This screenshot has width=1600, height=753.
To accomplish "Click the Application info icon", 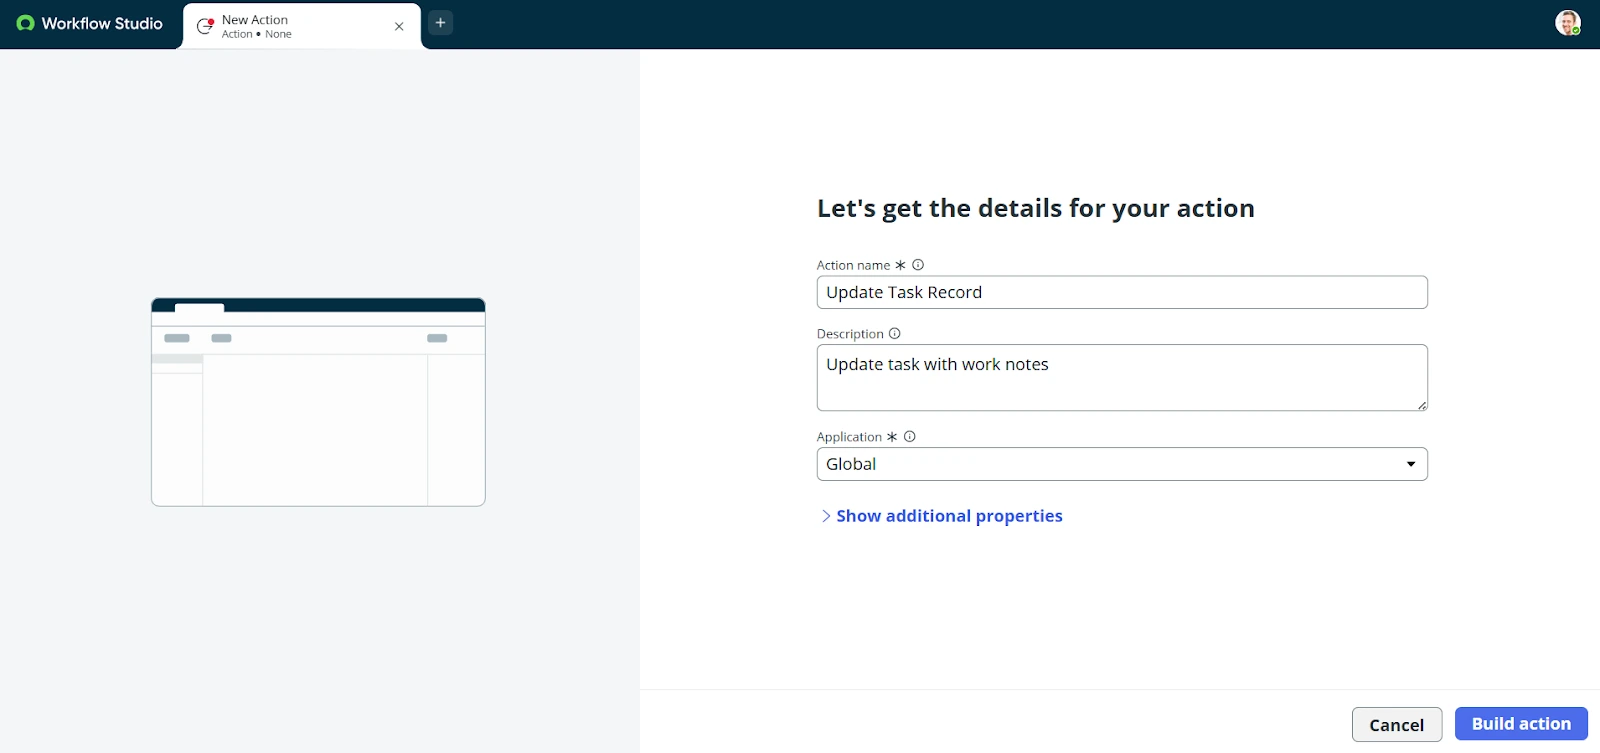I will click(x=910, y=437).
